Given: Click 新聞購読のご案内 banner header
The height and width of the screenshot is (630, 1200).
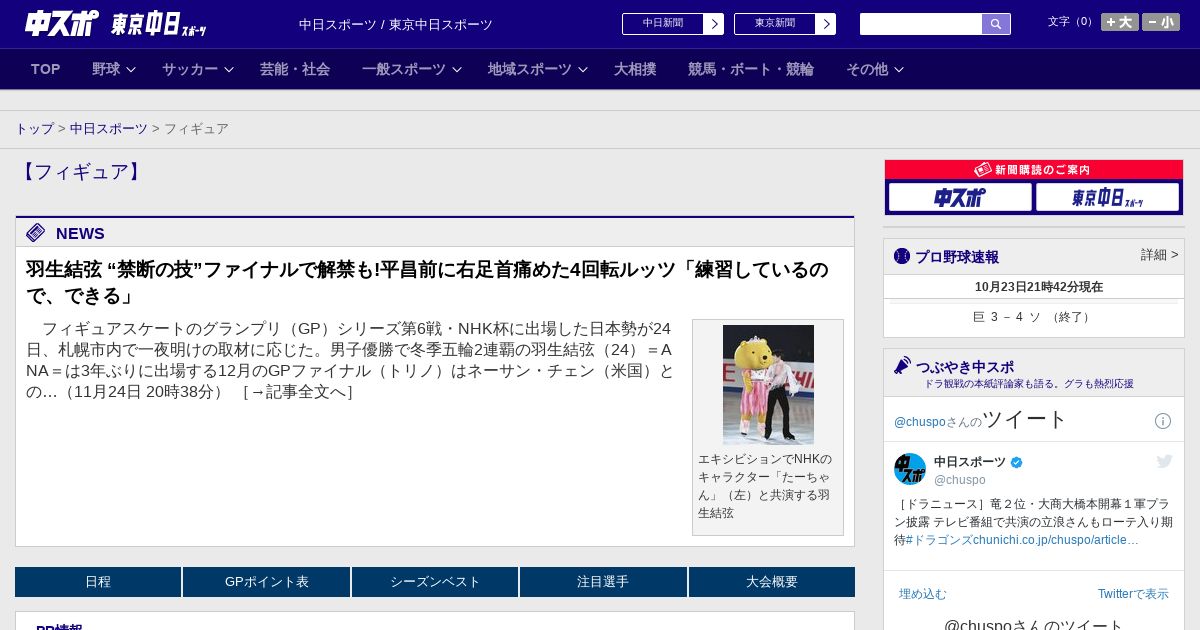Looking at the screenshot, I should [x=1033, y=170].
